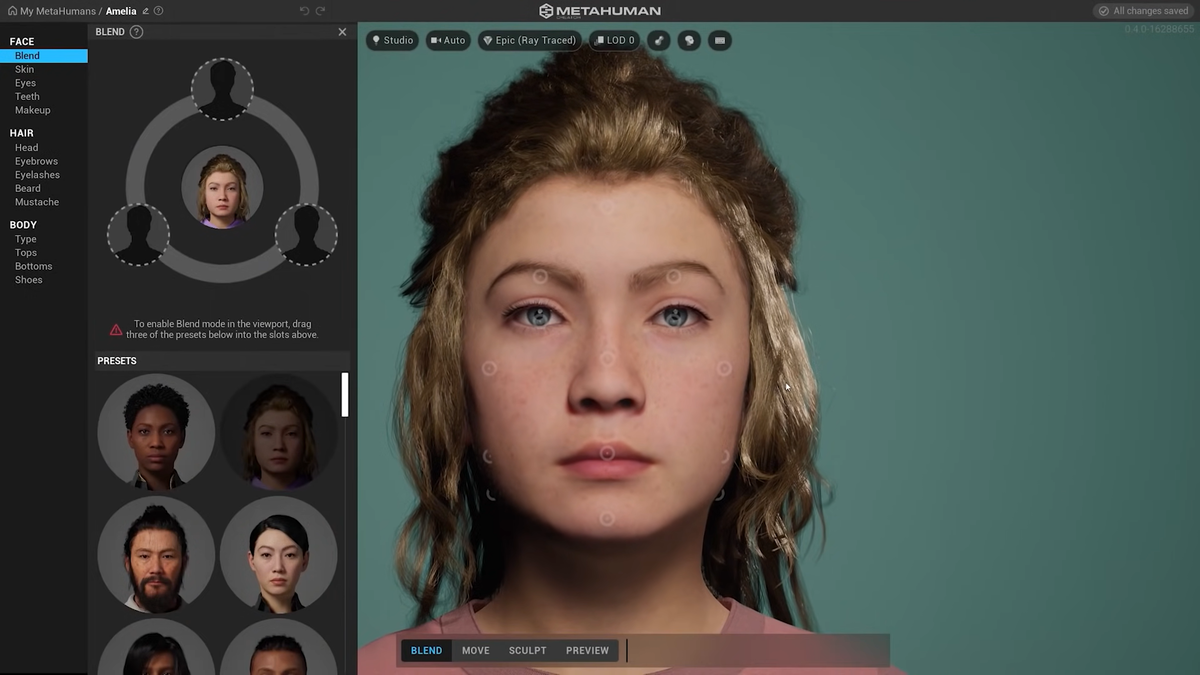Click the BLEND panel title text
Image resolution: width=1200 pixels, height=675 pixels.
pos(110,32)
